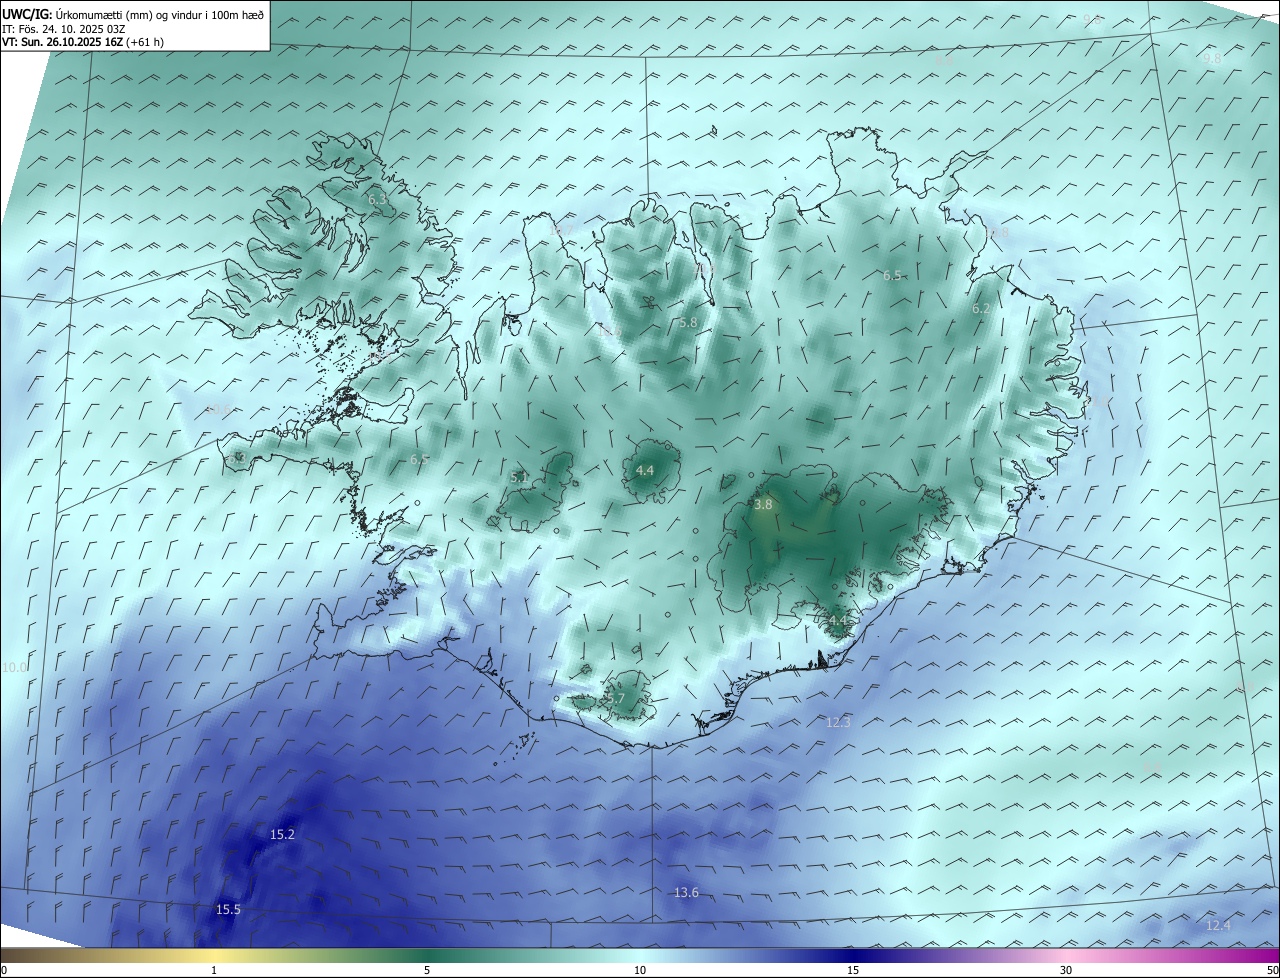Screen dimensions: 1280x978
Task: Click the 'UWC/IG: Úrkomumætti (mm)' title line
Action: coord(133,14)
